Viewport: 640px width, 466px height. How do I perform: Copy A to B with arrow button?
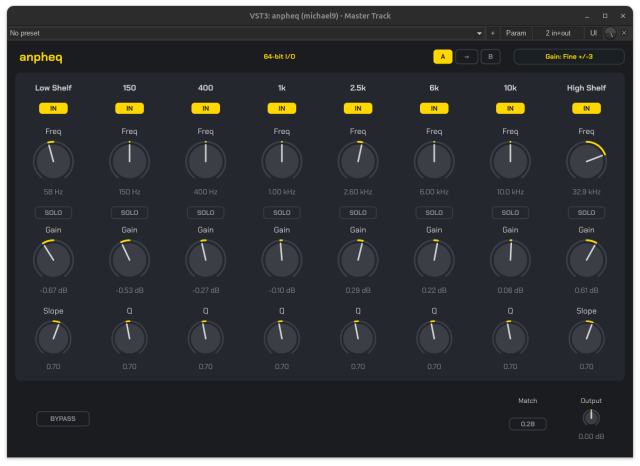(x=467, y=57)
